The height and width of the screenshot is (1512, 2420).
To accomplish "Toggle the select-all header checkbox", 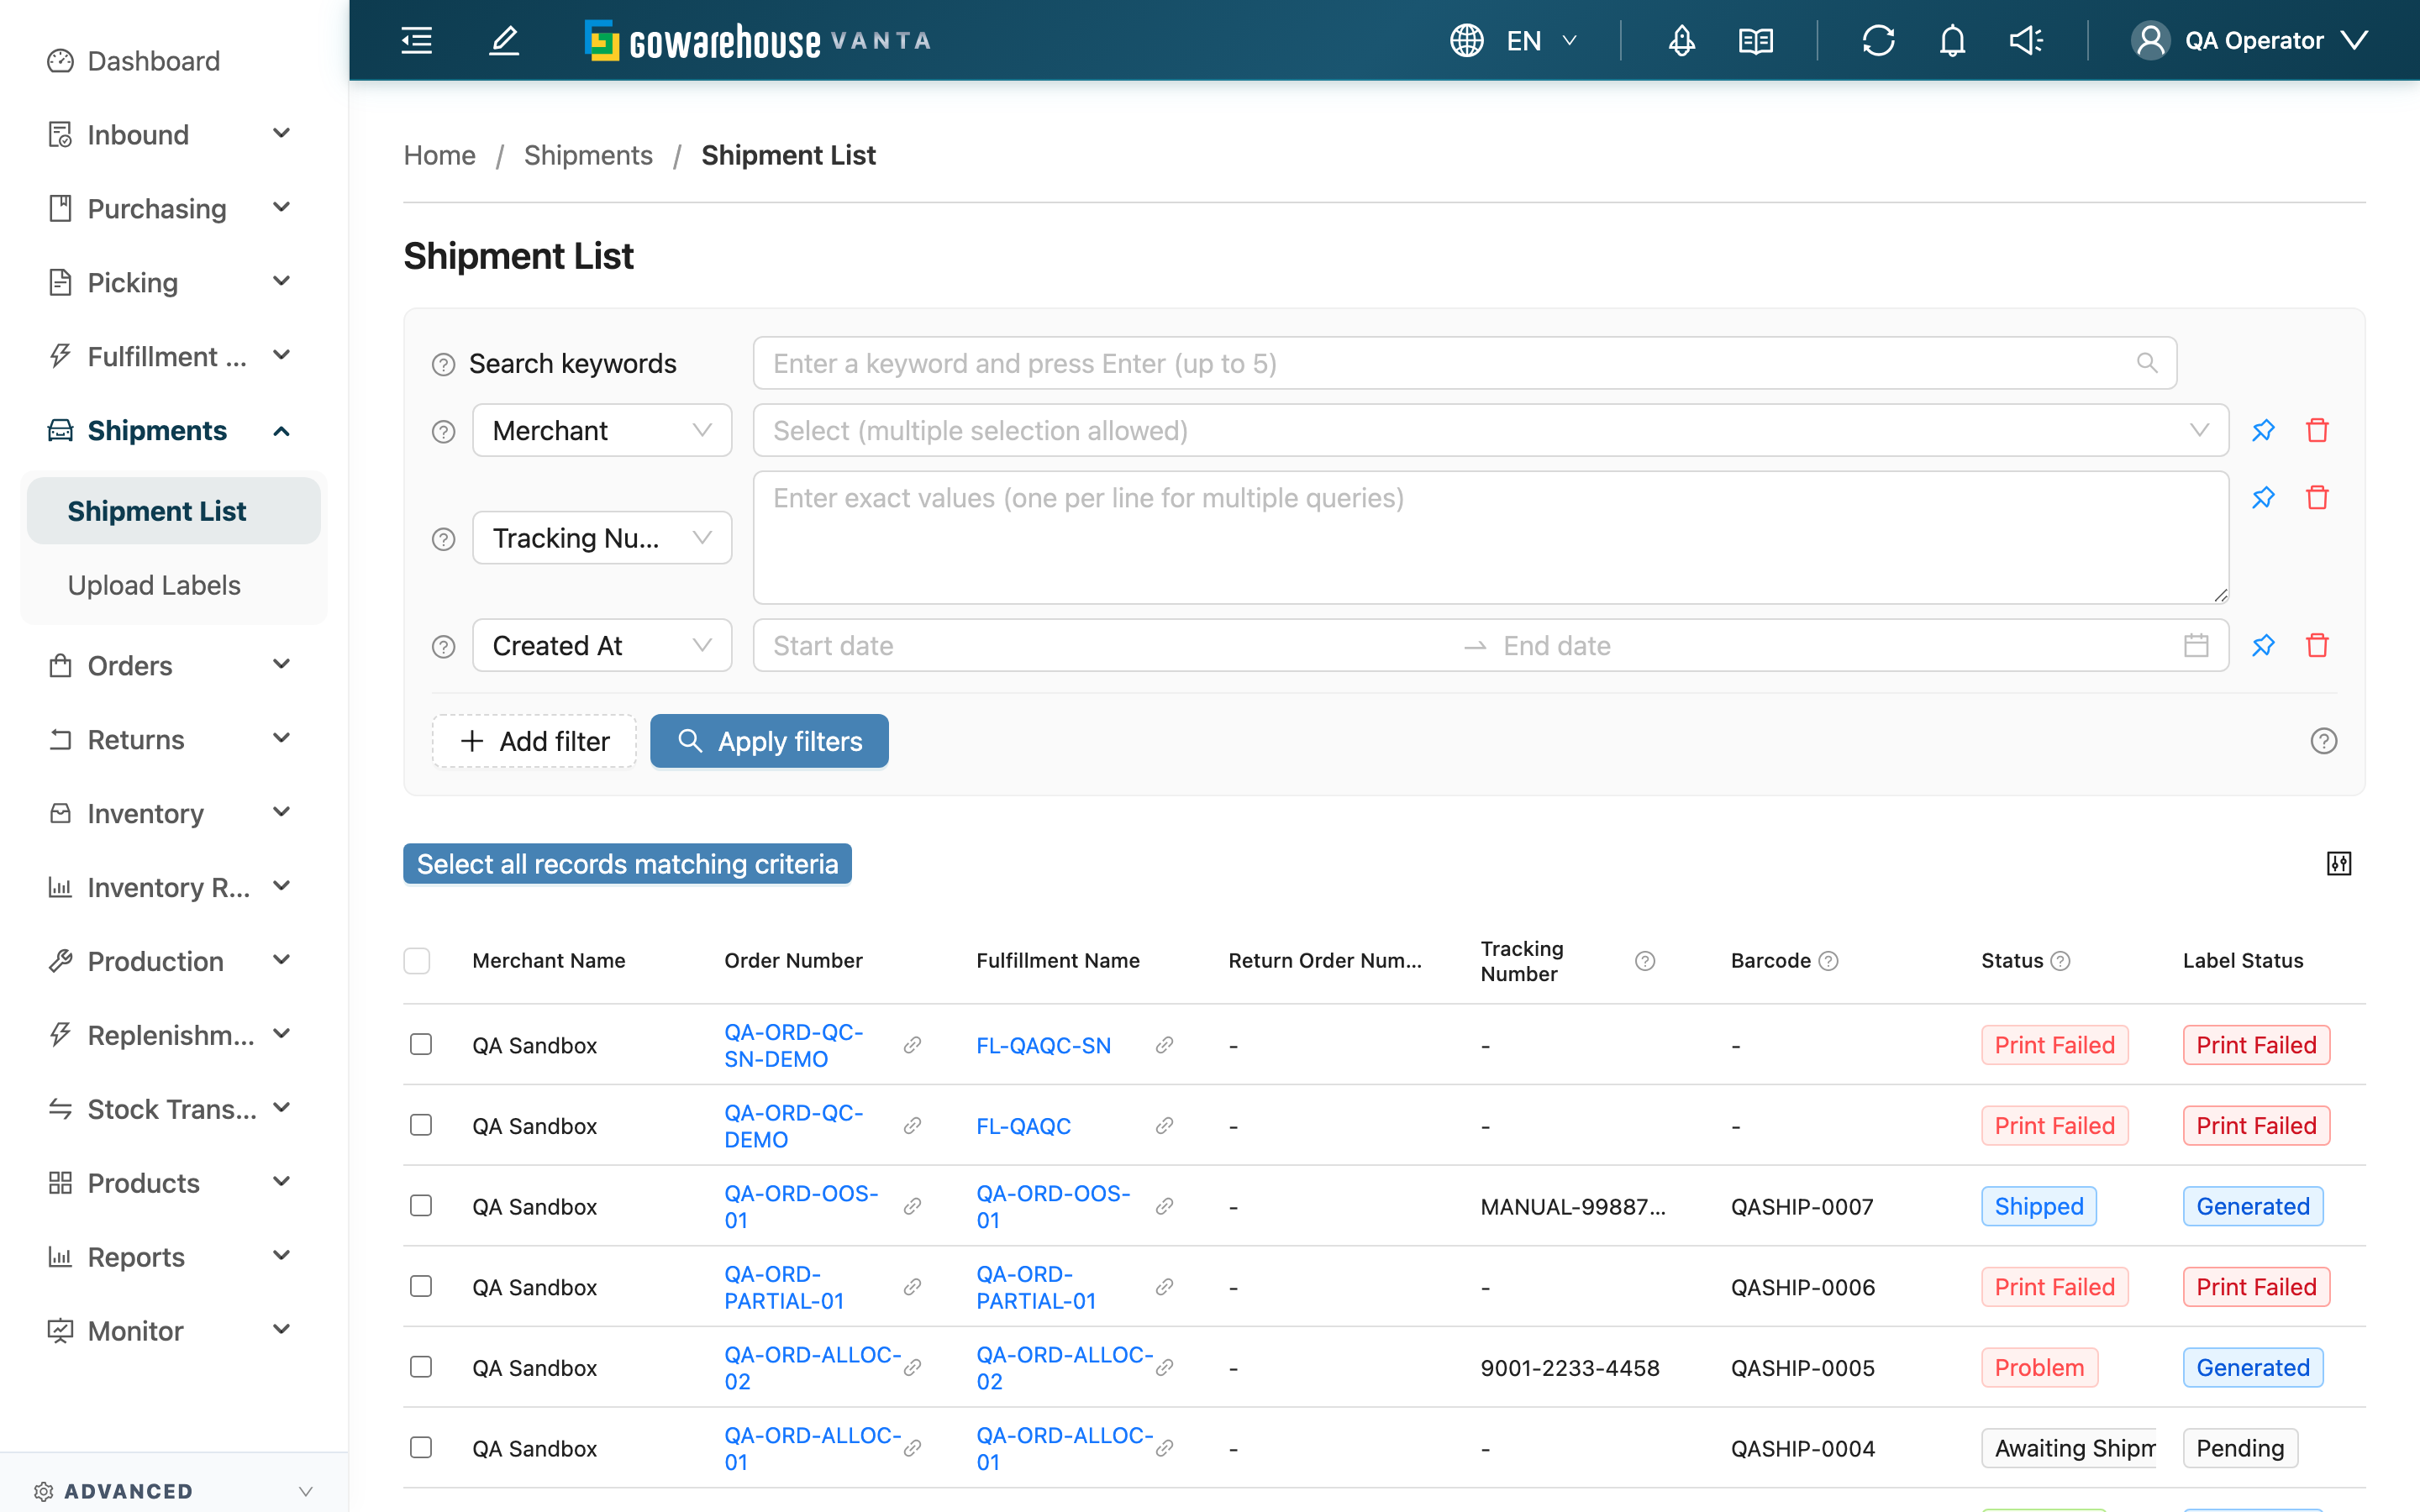I will tap(417, 961).
